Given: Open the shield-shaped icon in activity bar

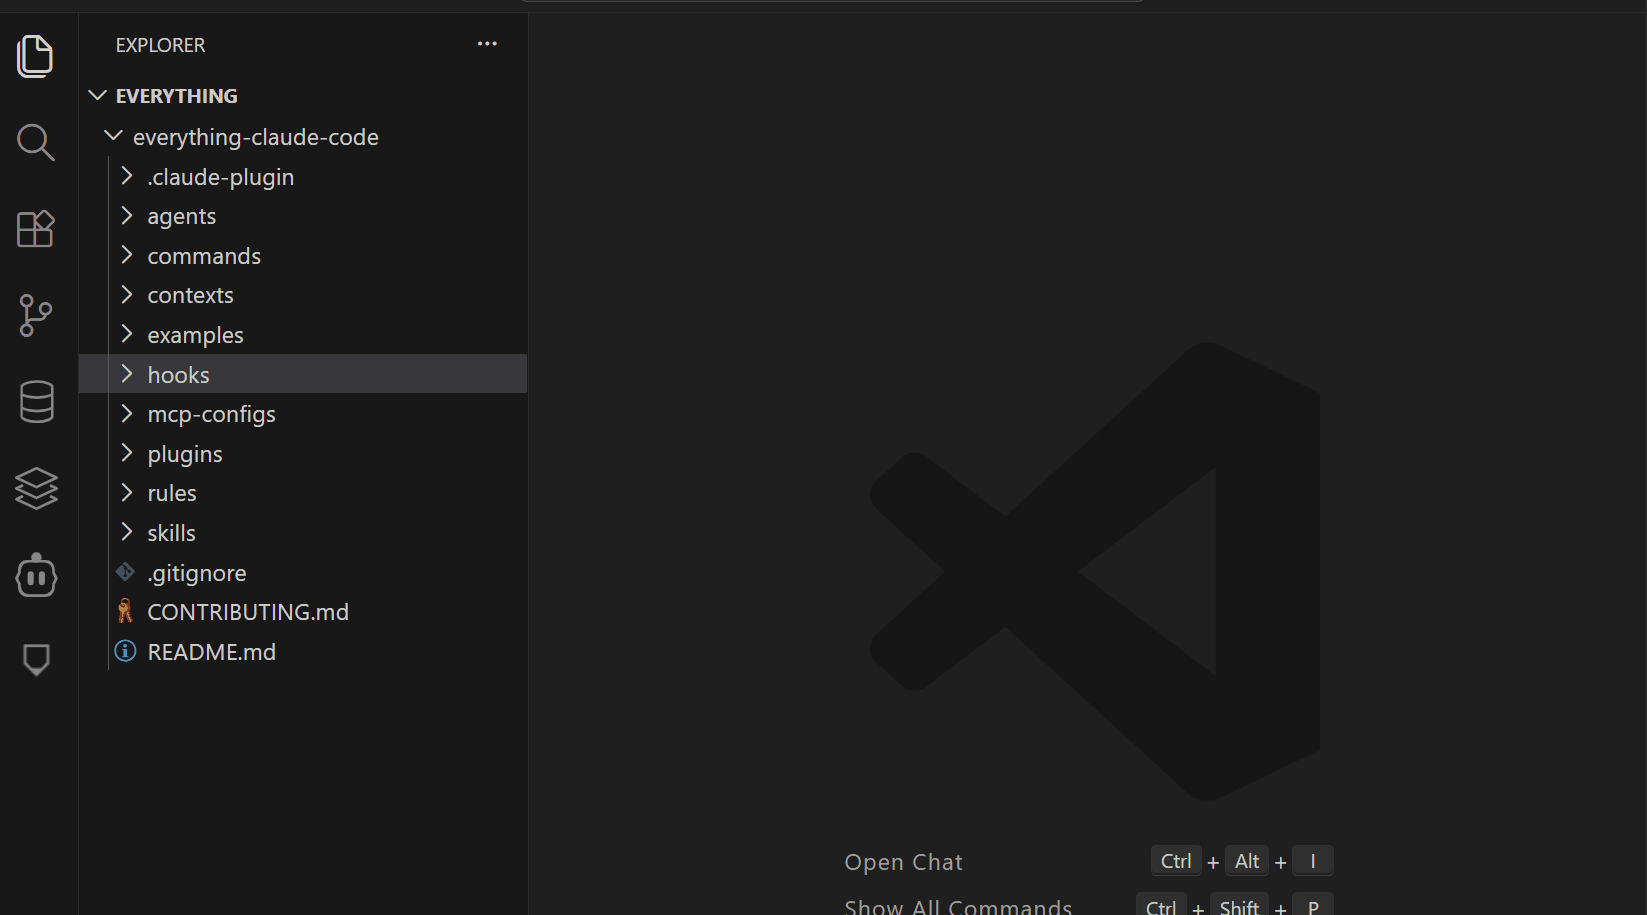Looking at the screenshot, I should tap(36, 660).
